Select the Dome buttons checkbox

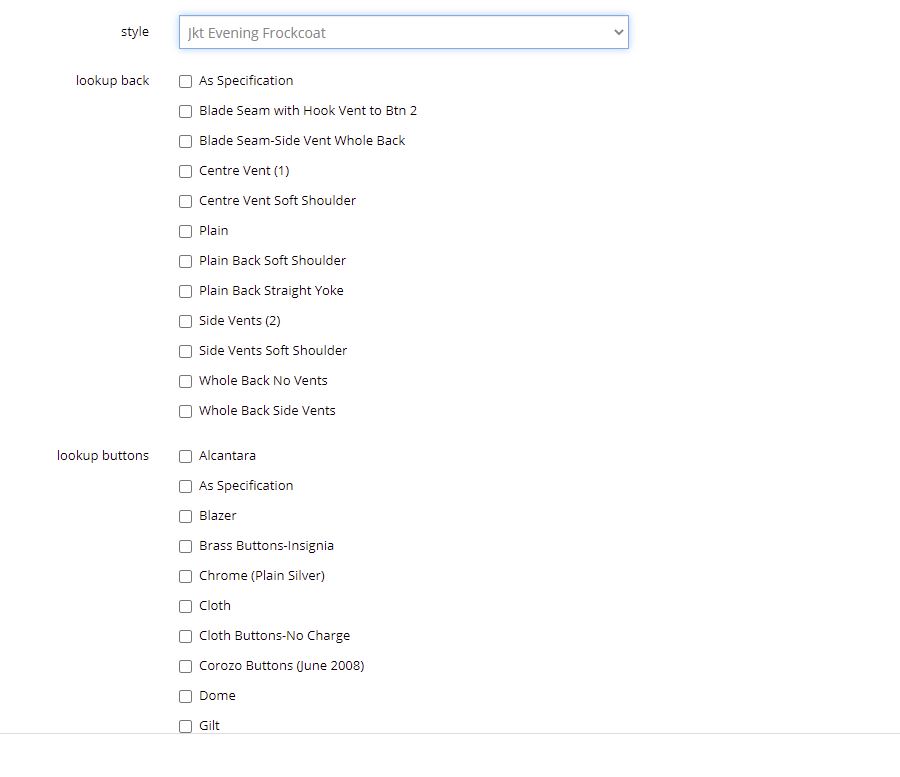tap(185, 696)
